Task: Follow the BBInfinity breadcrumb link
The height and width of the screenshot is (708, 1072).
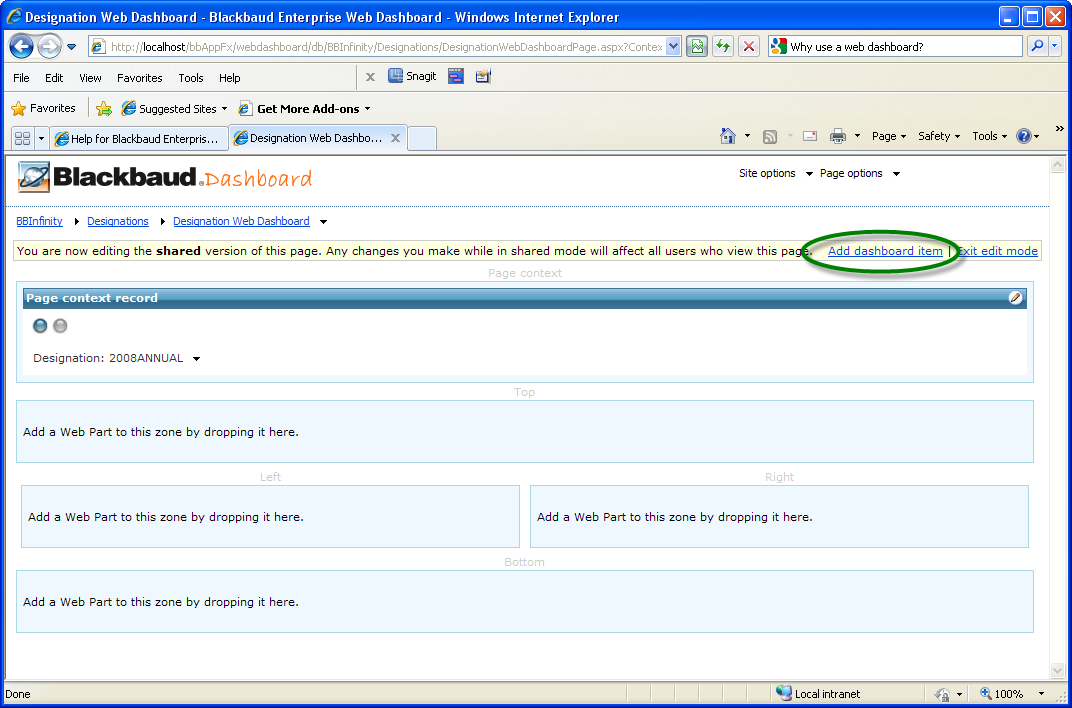Action: pos(39,221)
